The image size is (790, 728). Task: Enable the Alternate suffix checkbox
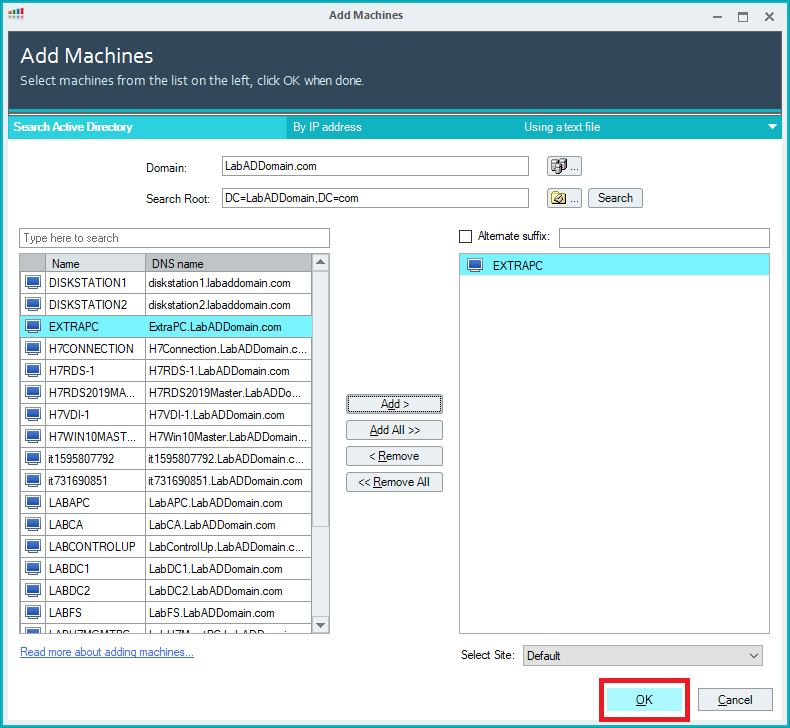click(x=465, y=237)
